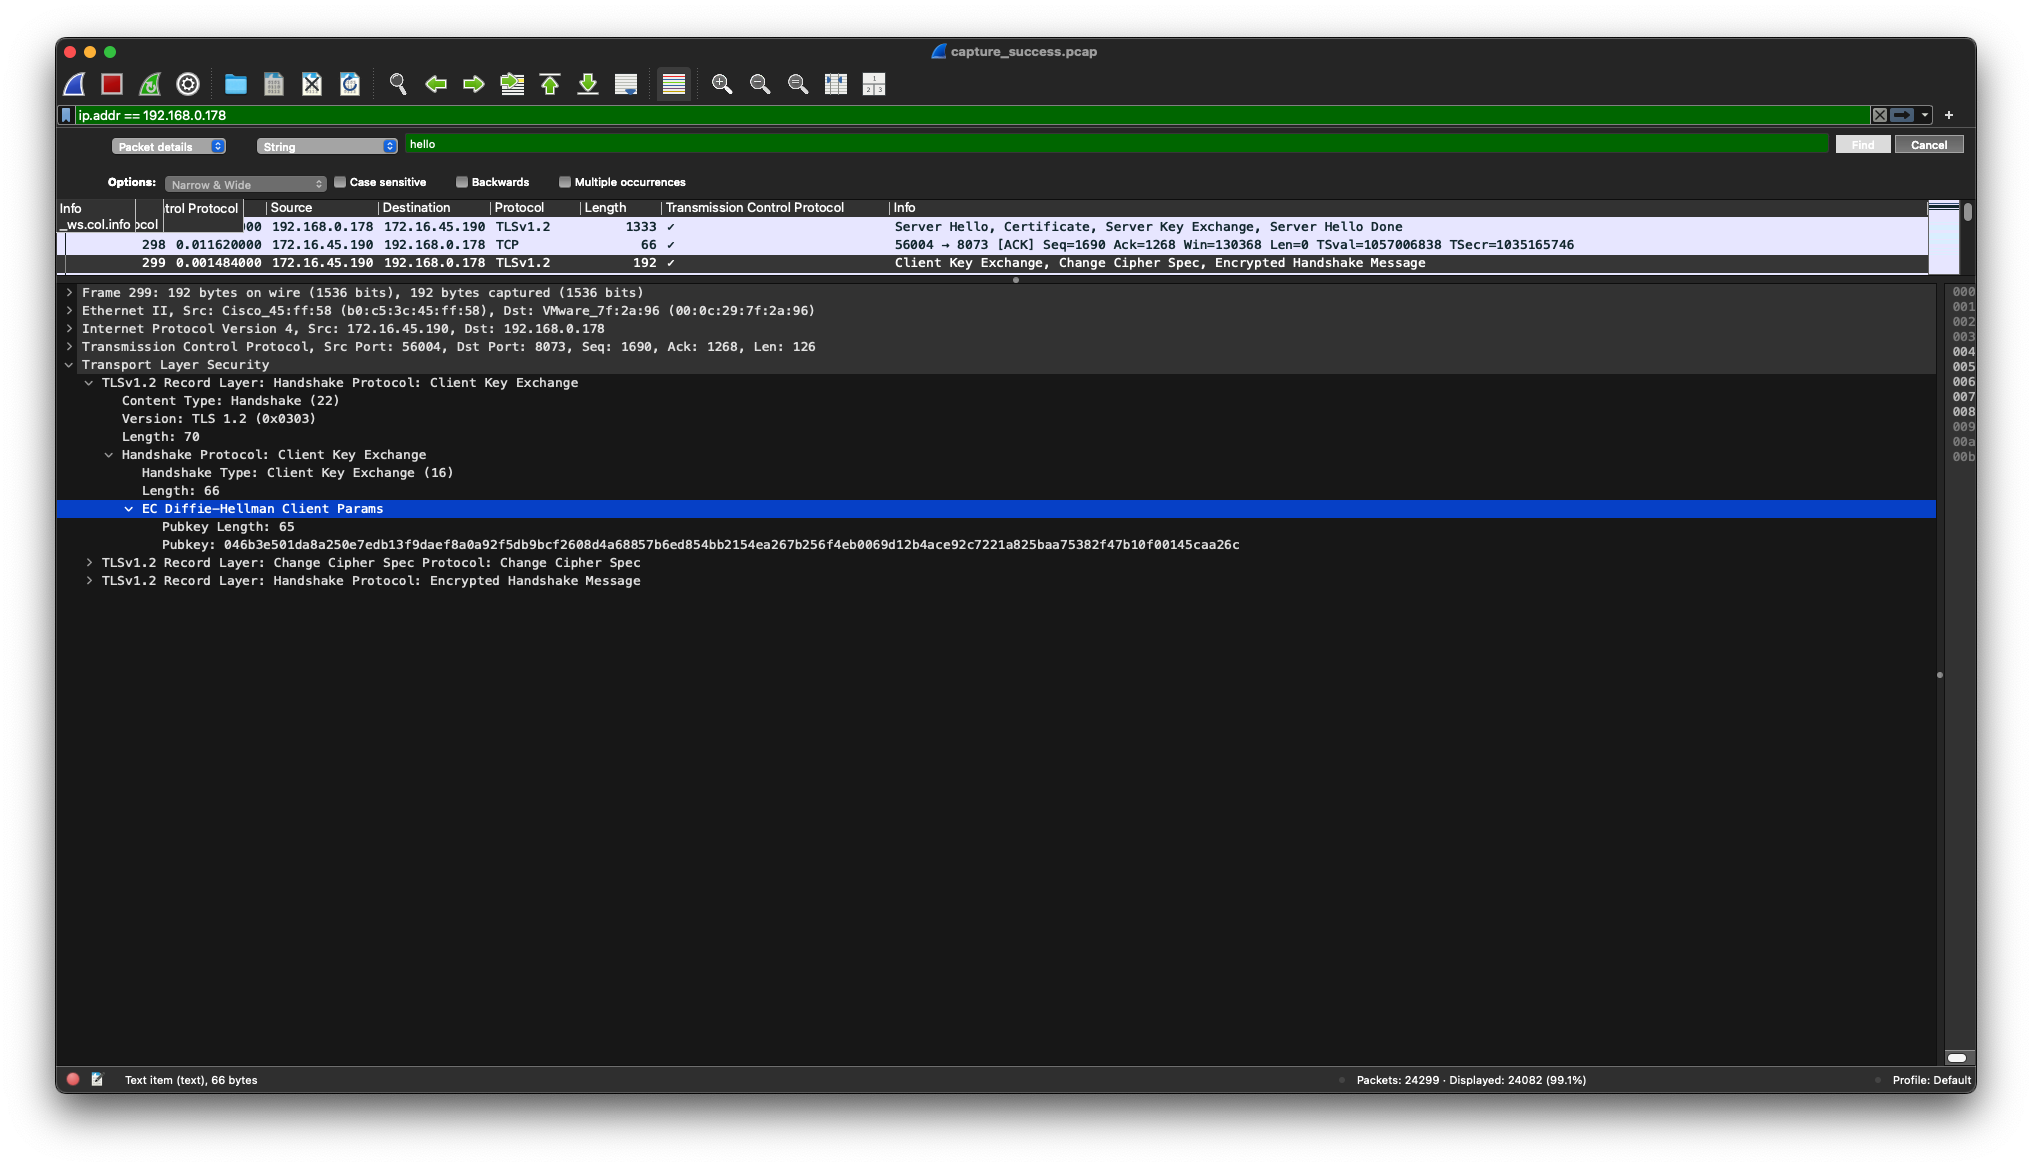Reload this capture file icon
This screenshot has width=2032, height=1167.
point(350,84)
